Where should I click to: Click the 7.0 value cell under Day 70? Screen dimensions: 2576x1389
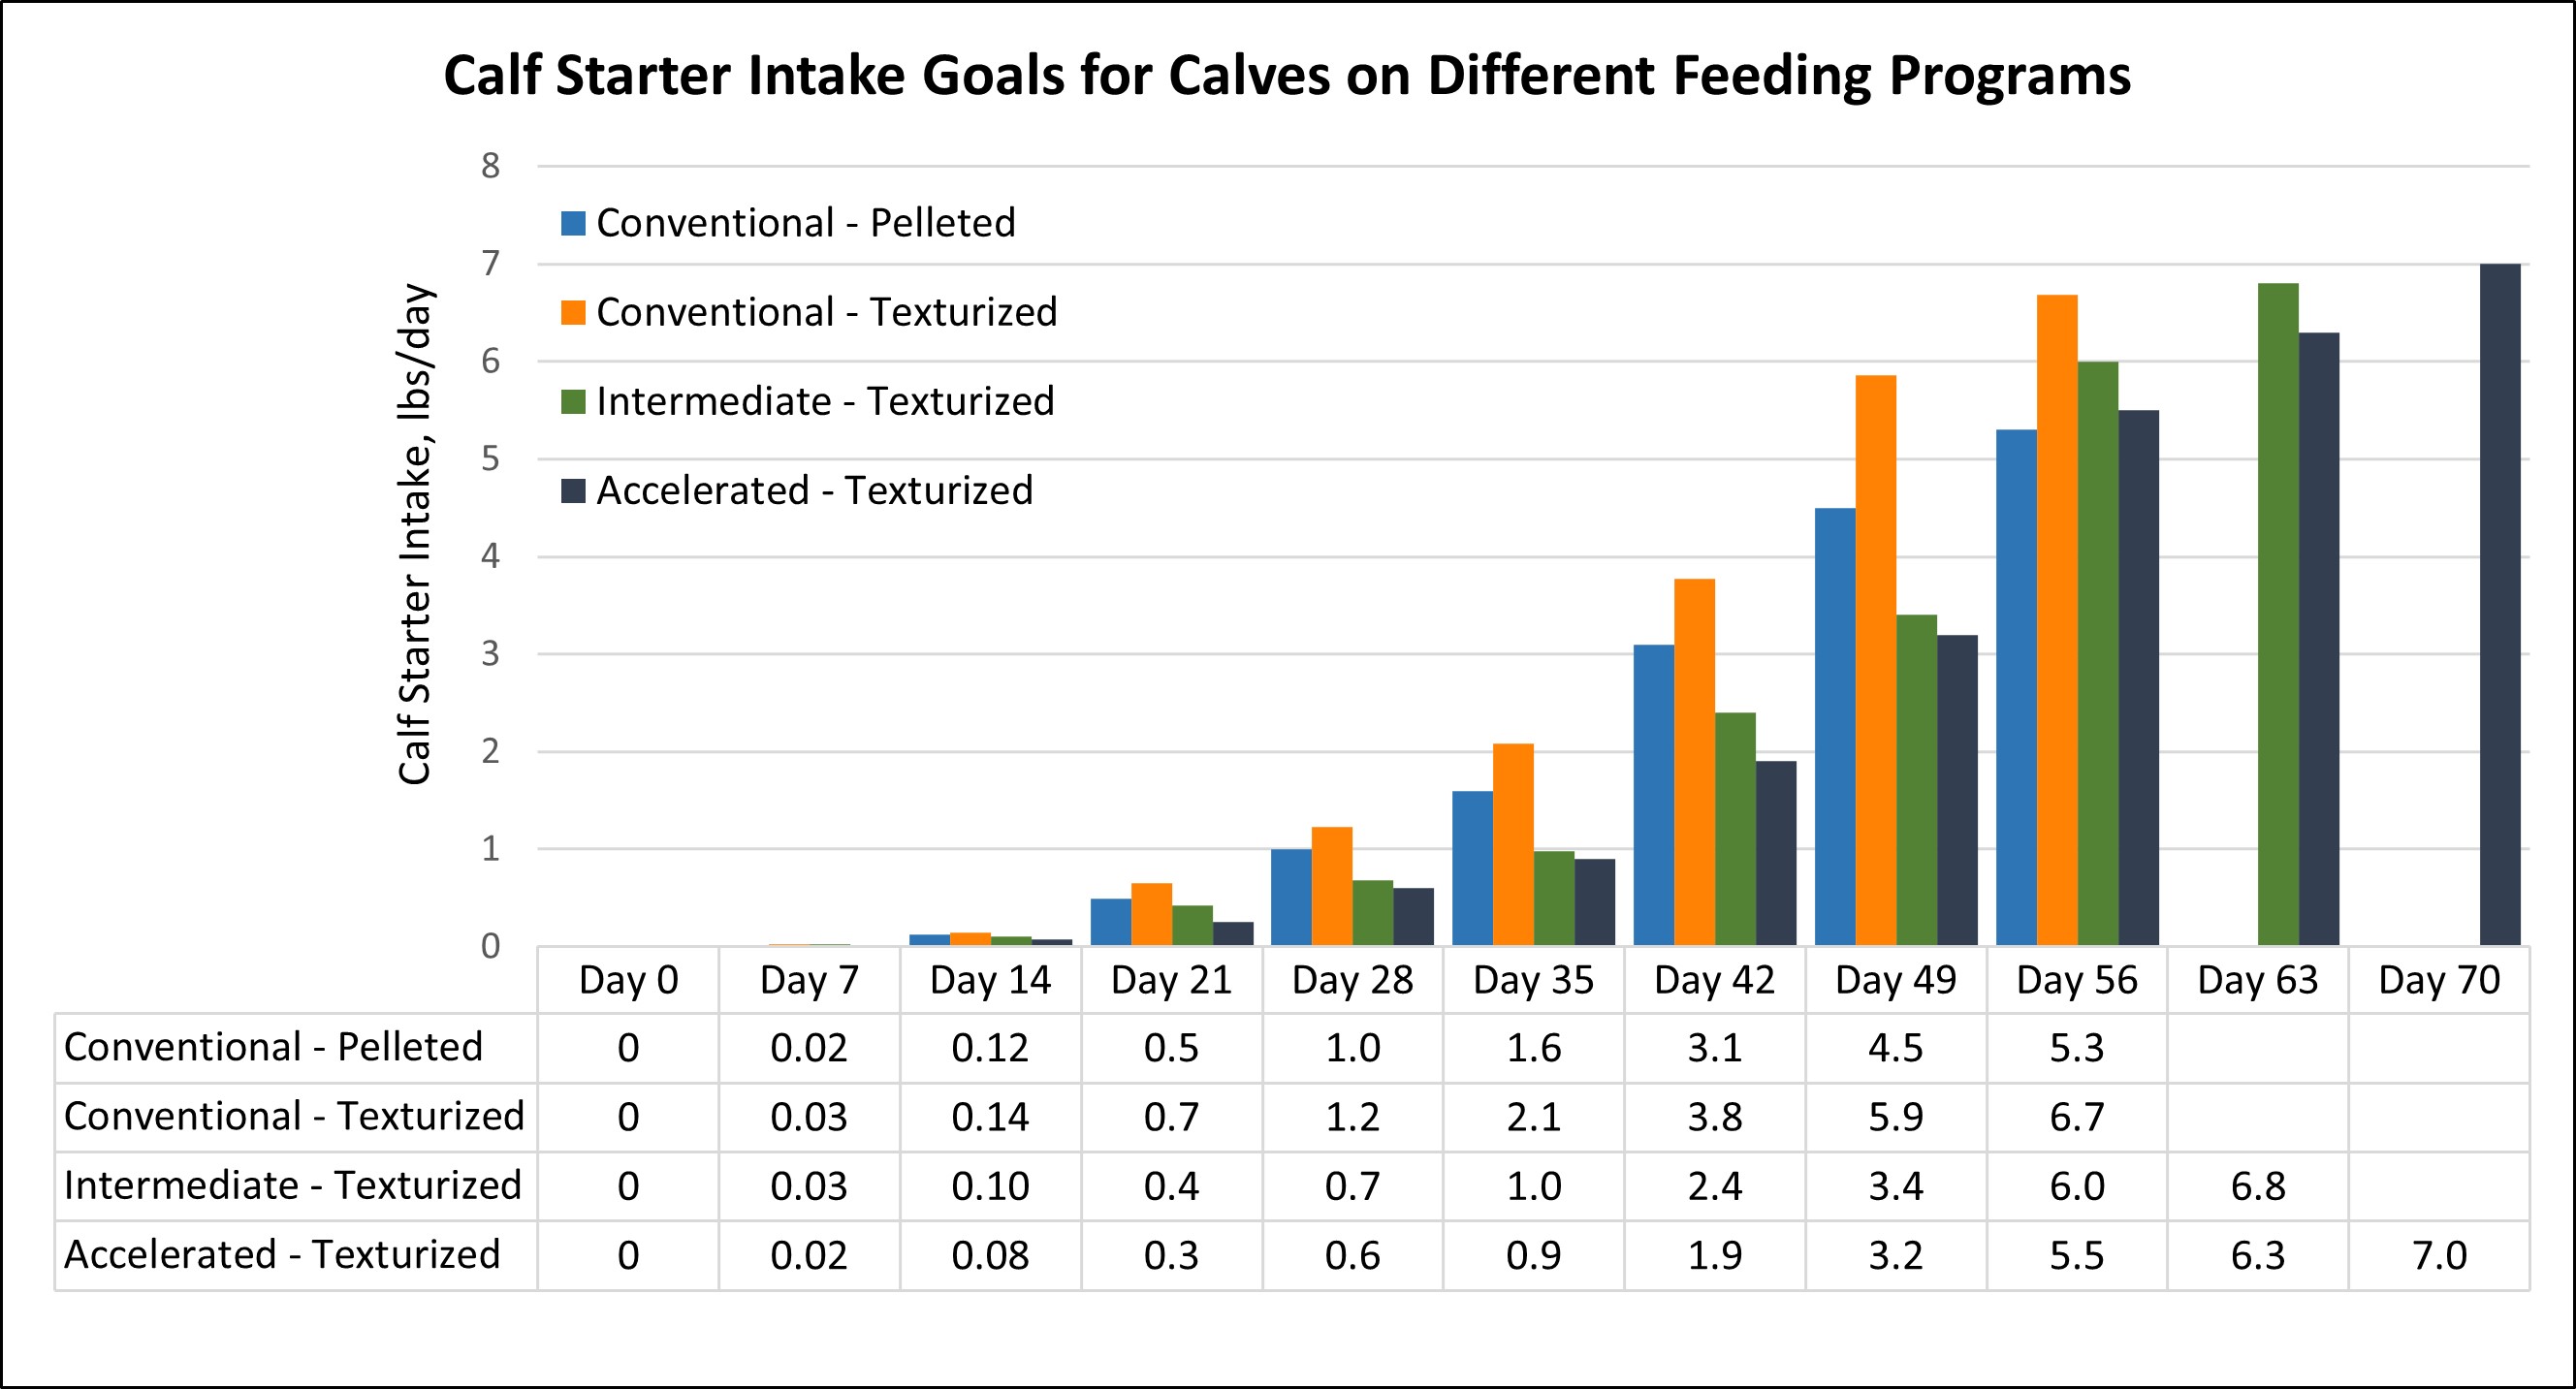pyautogui.click(x=2439, y=1255)
